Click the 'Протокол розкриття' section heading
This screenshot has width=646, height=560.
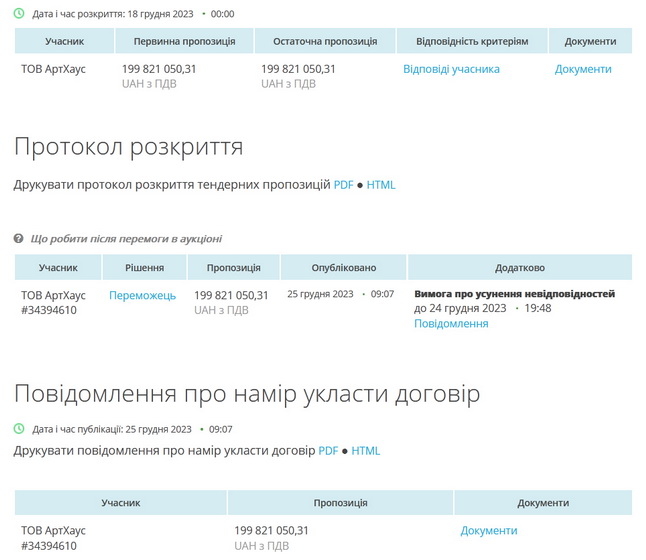(x=128, y=147)
